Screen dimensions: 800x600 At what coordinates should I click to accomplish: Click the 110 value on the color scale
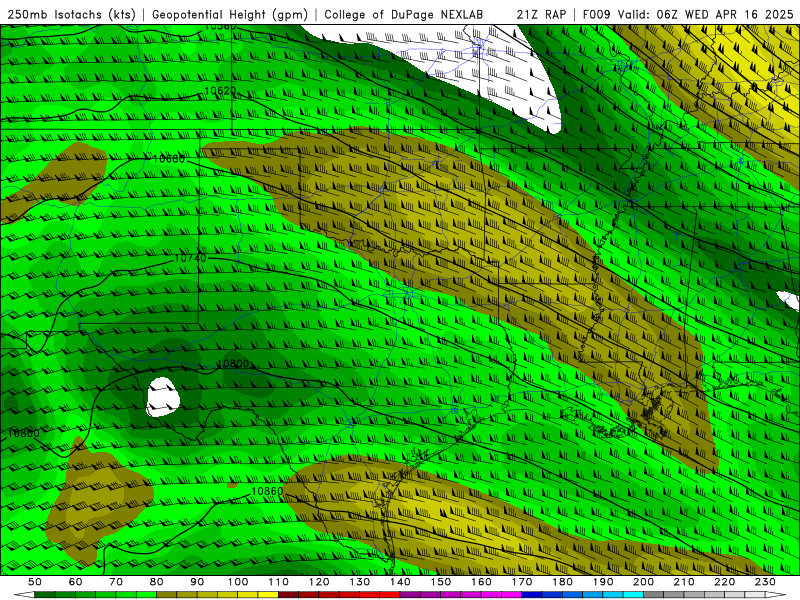[x=279, y=582]
